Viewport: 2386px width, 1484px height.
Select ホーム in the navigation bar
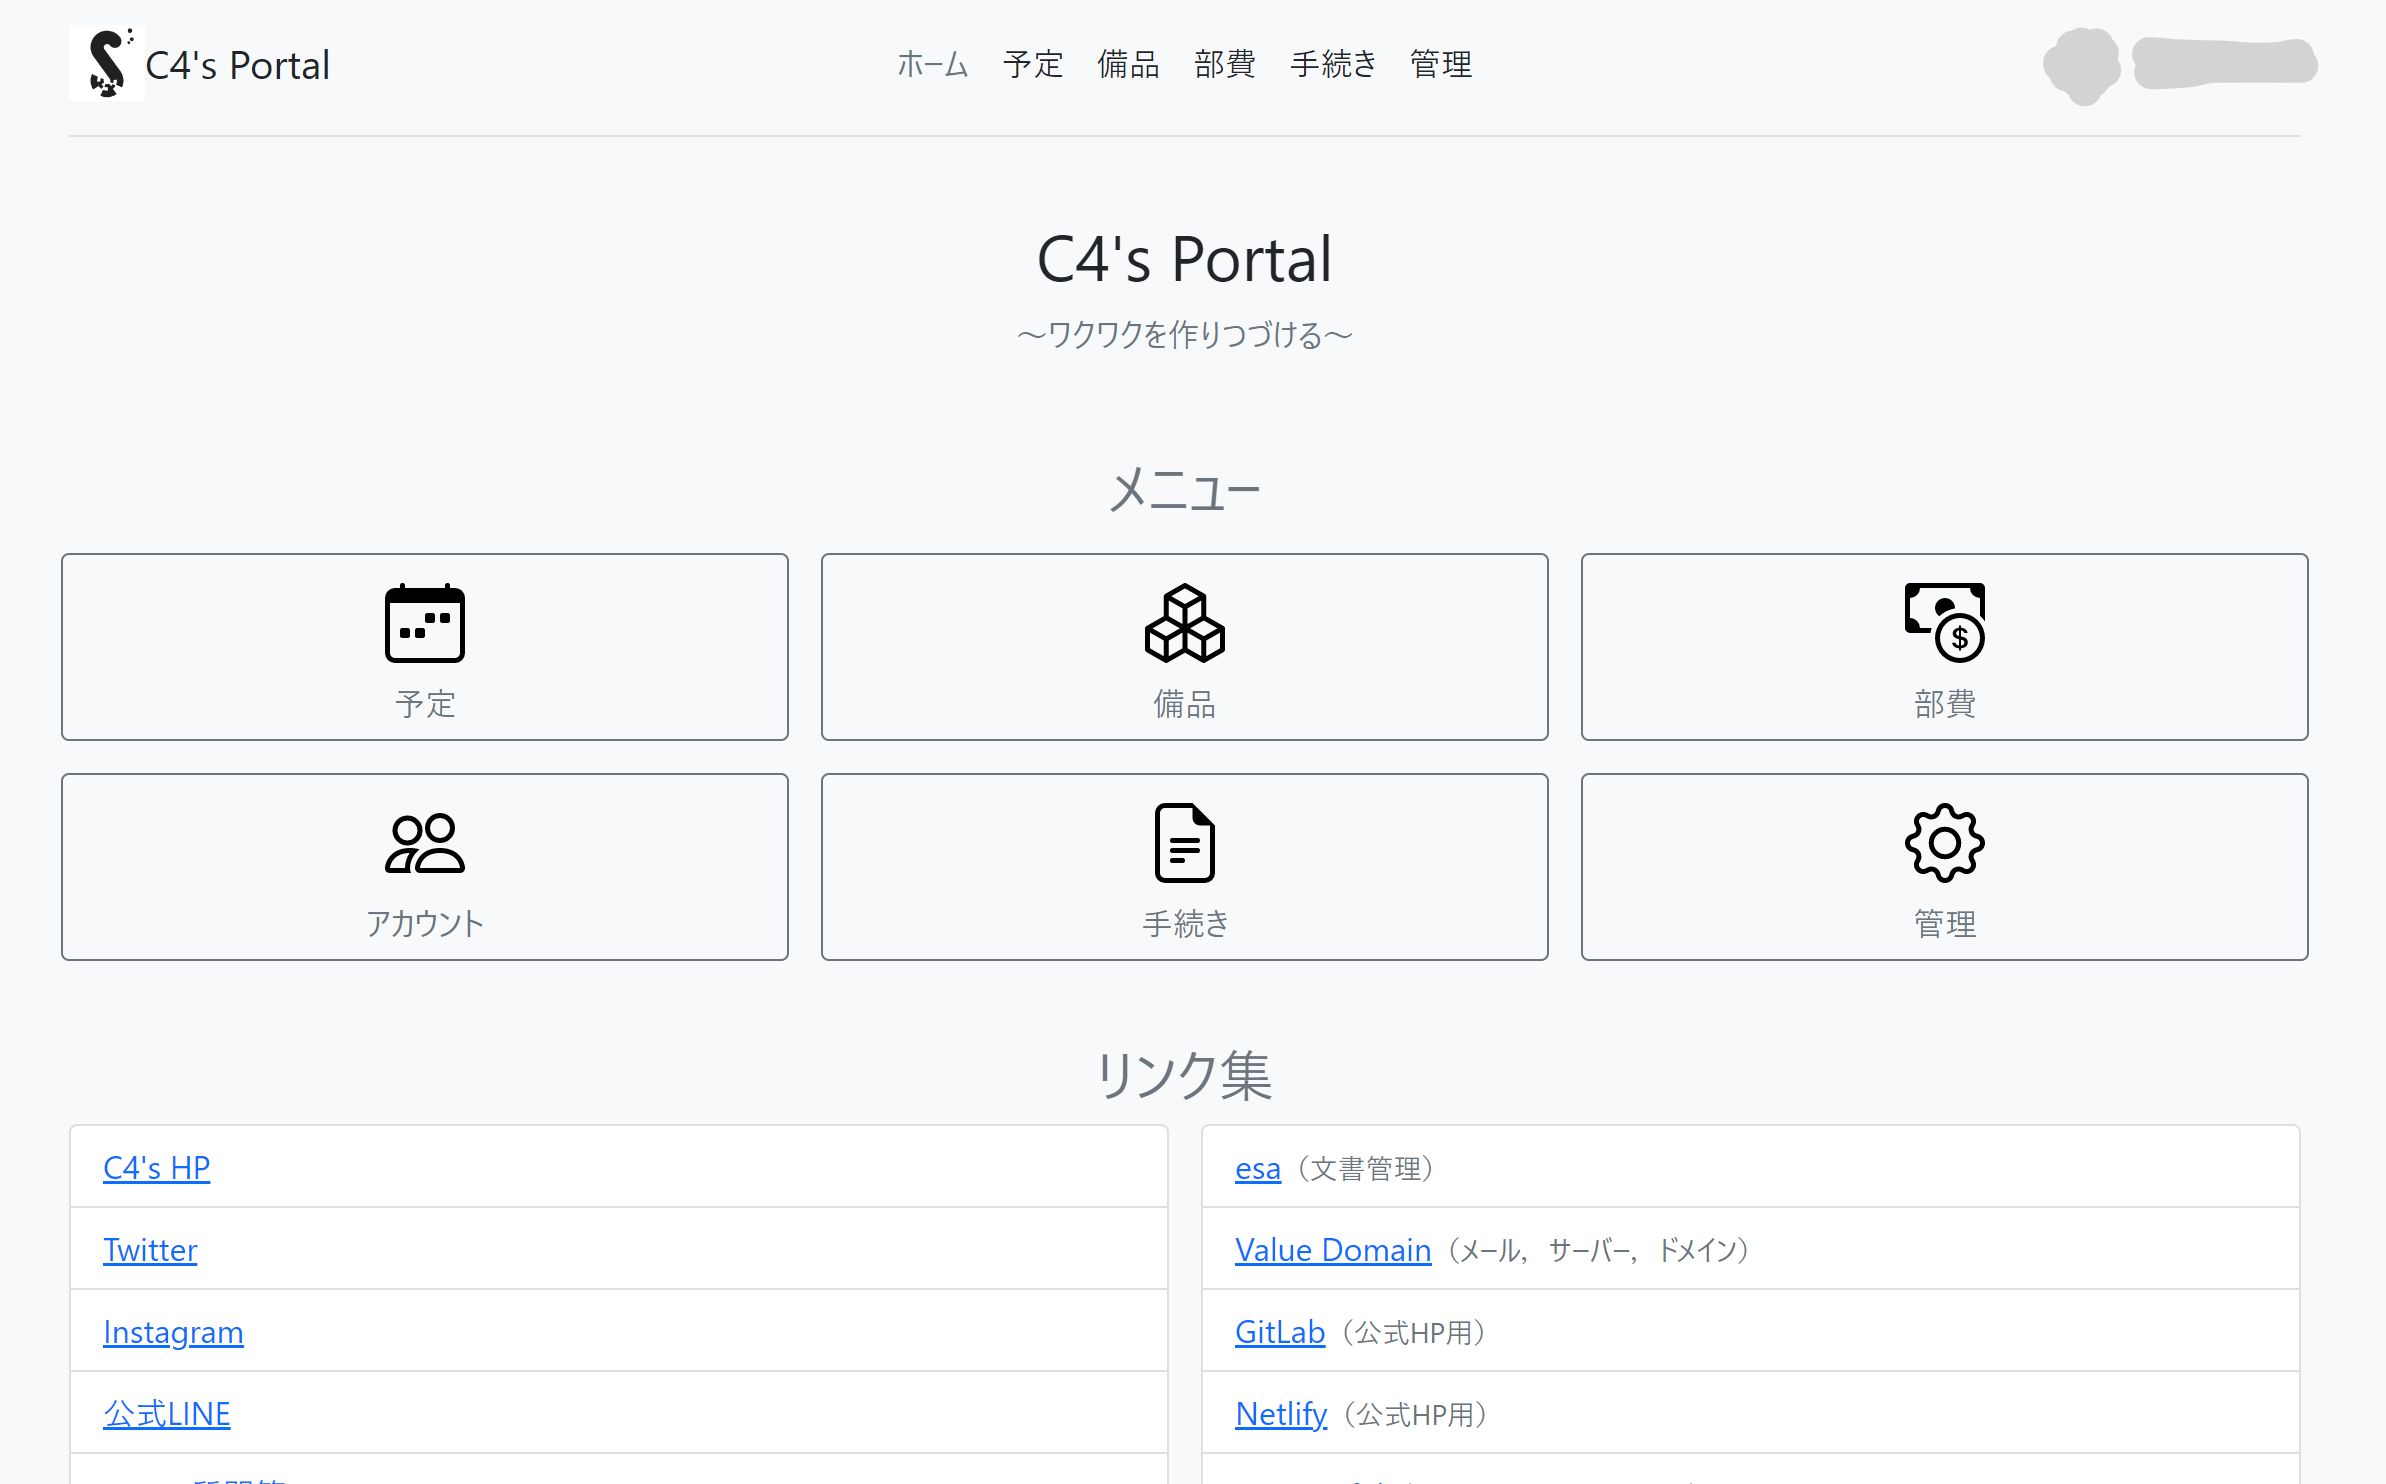932,64
